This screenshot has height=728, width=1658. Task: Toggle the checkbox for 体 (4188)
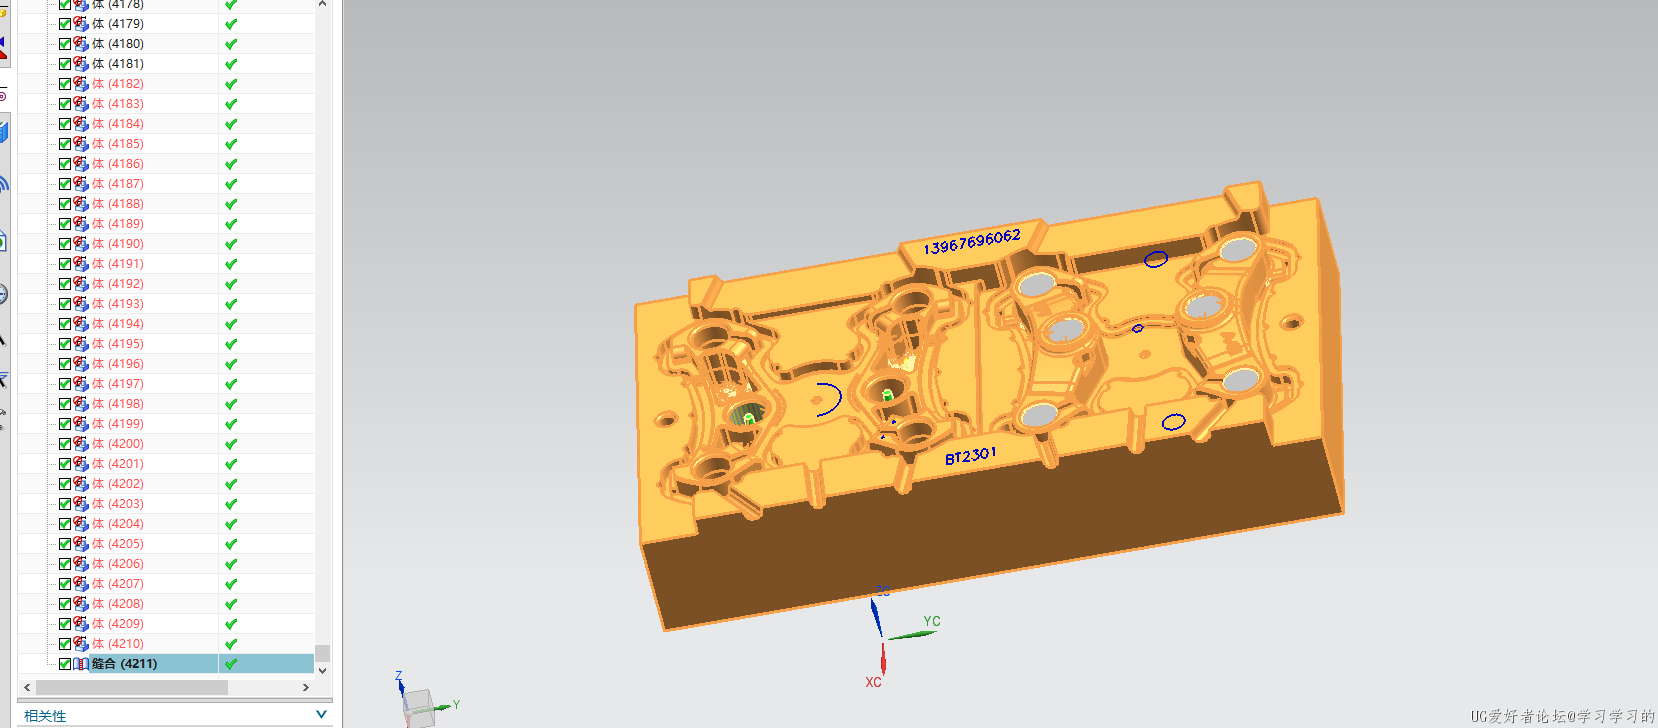point(65,204)
